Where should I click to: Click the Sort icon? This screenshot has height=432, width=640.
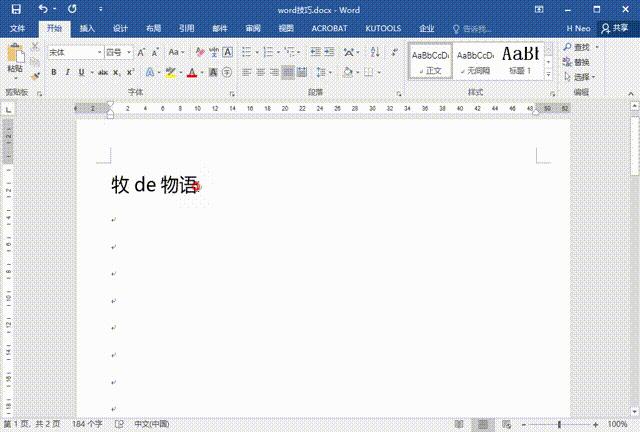click(x=375, y=52)
